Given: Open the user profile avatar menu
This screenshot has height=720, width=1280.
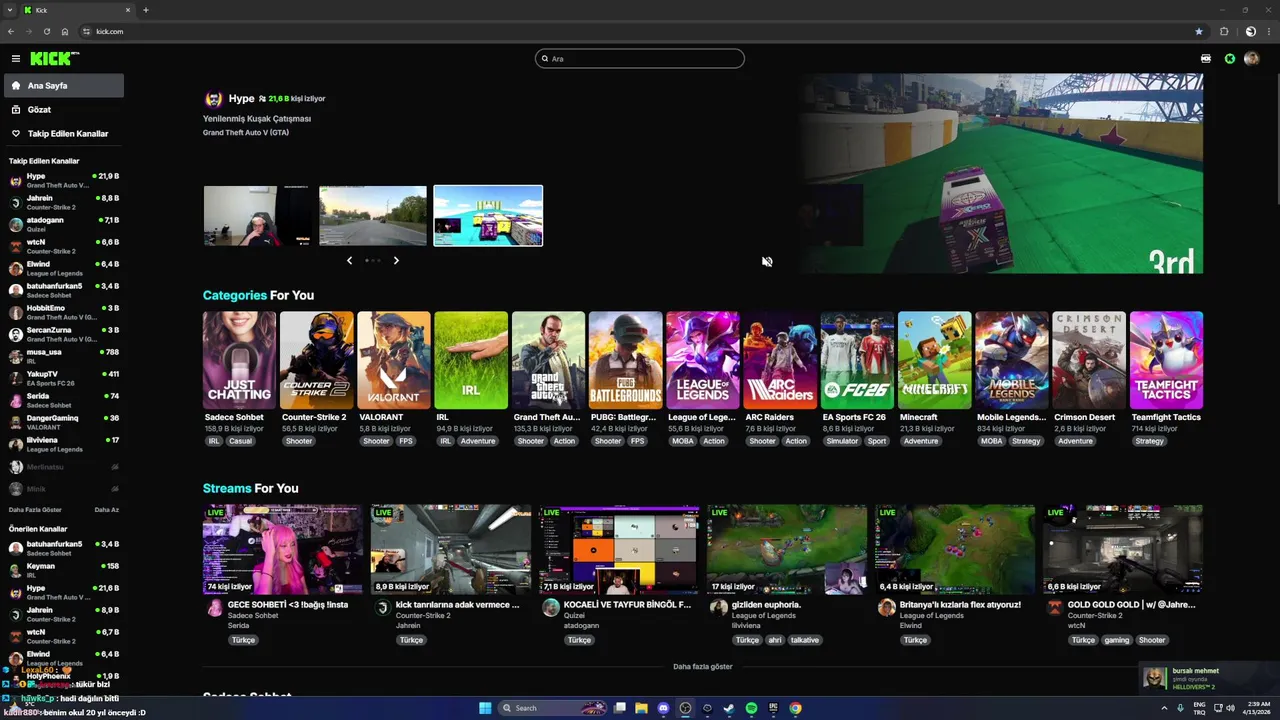Looking at the screenshot, I should pos(1251,59).
